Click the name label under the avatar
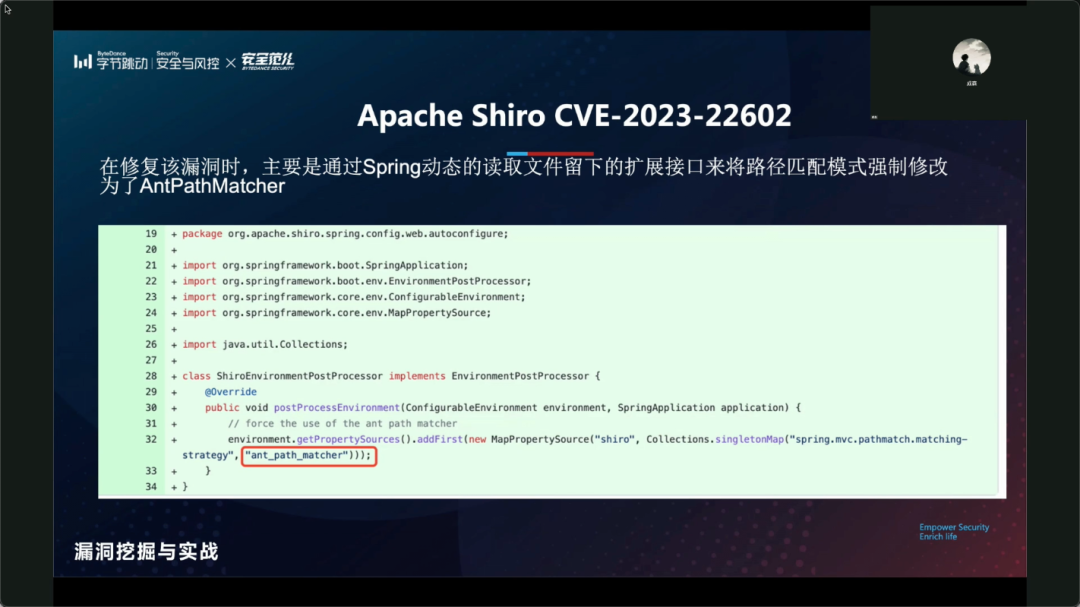 click(x=971, y=83)
